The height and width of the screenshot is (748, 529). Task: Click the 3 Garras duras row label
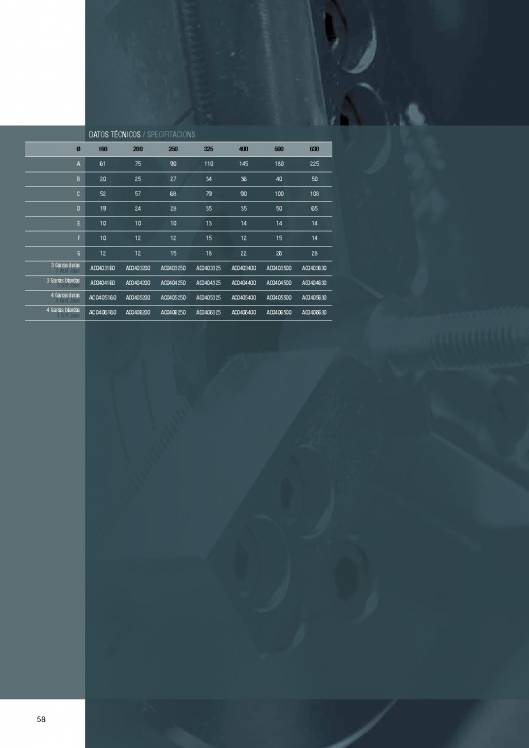pyautogui.click(x=65, y=265)
